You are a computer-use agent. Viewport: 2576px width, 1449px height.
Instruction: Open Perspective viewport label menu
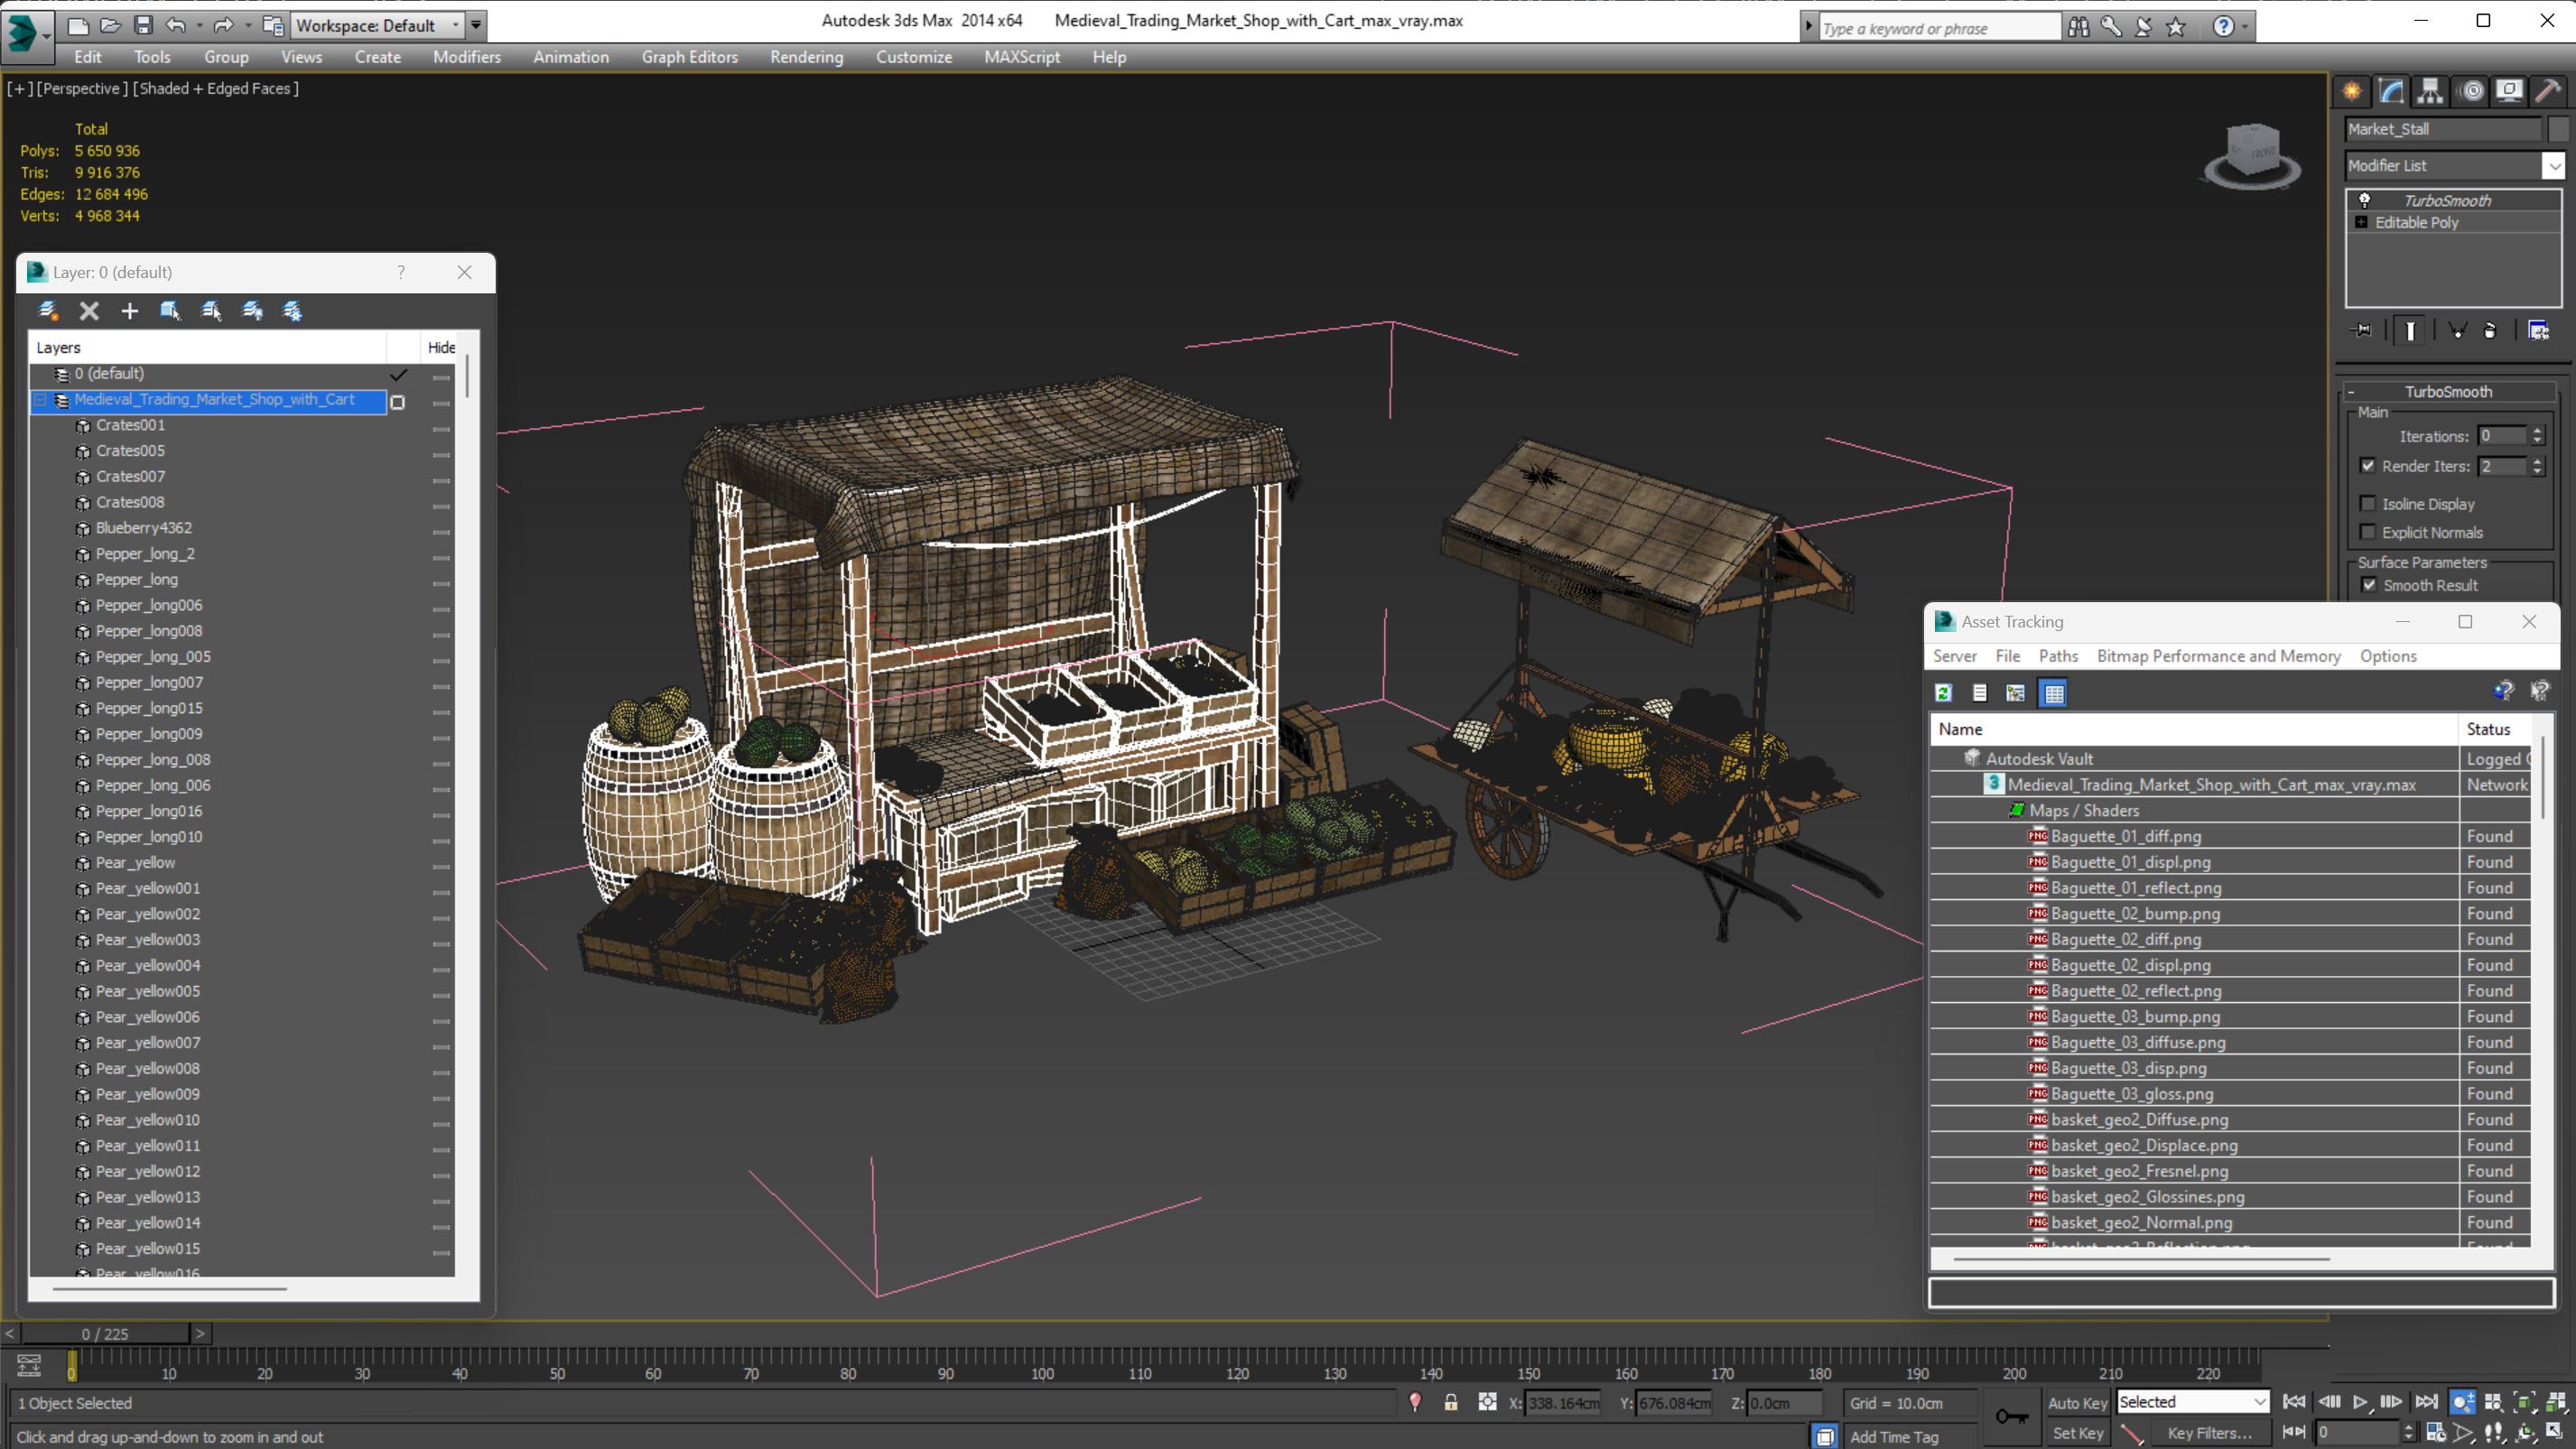[x=82, y=88]
